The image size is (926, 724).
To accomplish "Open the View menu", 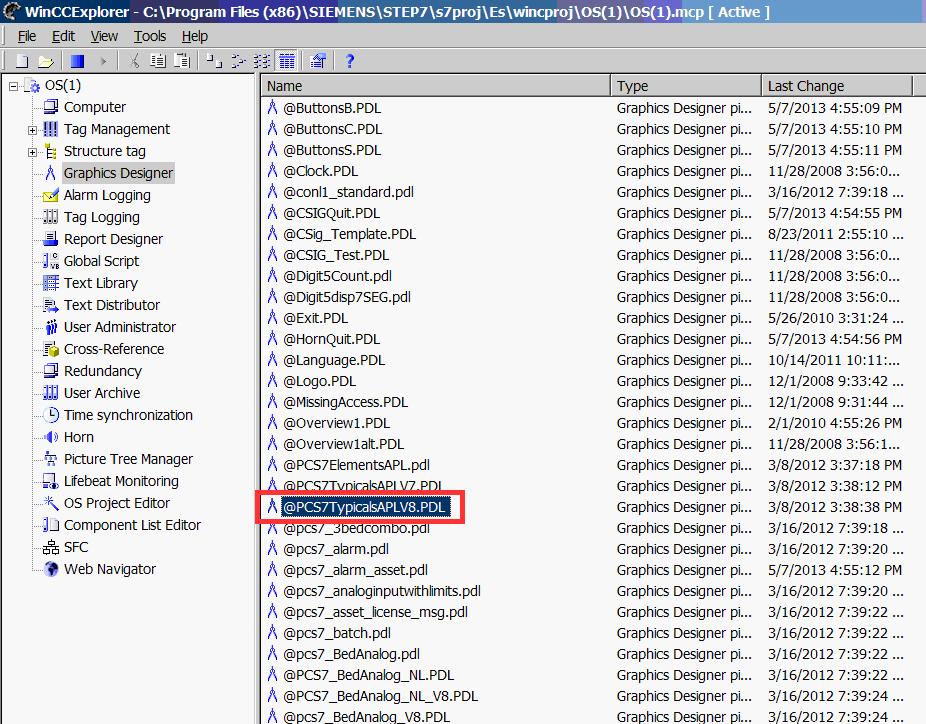I will (x=104, y=37).
